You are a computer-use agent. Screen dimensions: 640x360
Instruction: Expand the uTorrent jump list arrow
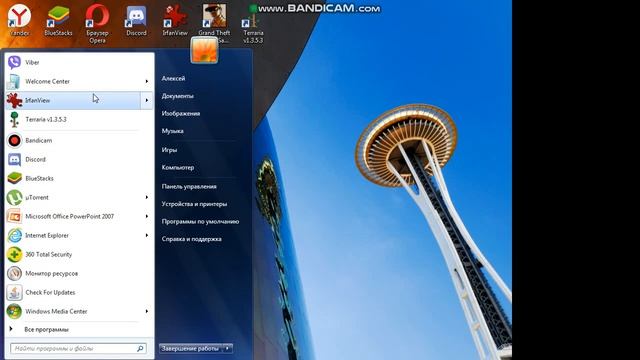(x=147, y=197)
